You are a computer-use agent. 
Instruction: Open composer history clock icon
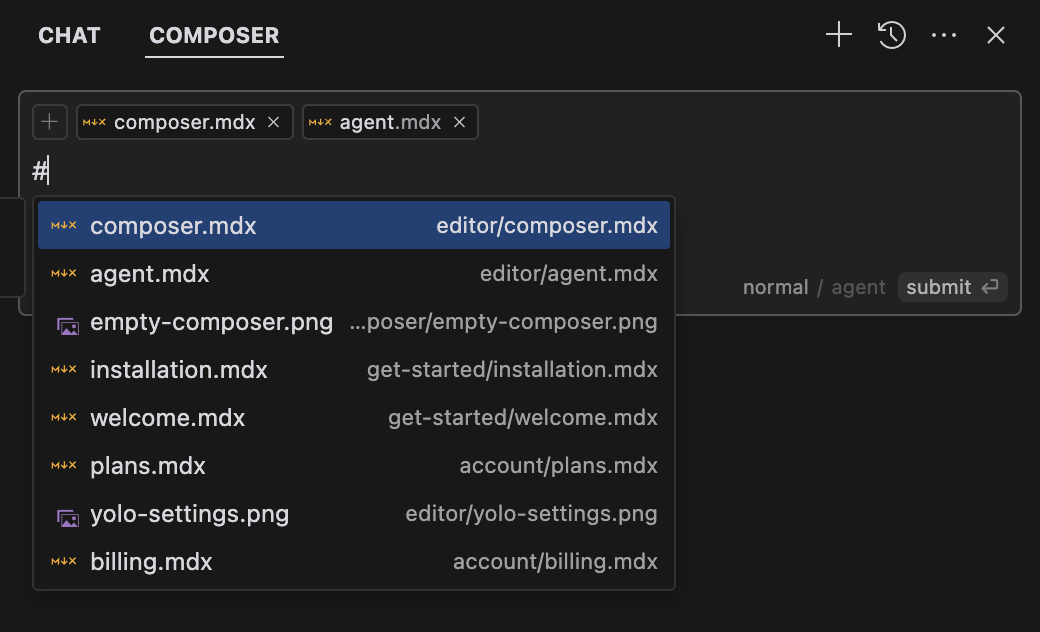pyautogui.click(x=891, y=34)
